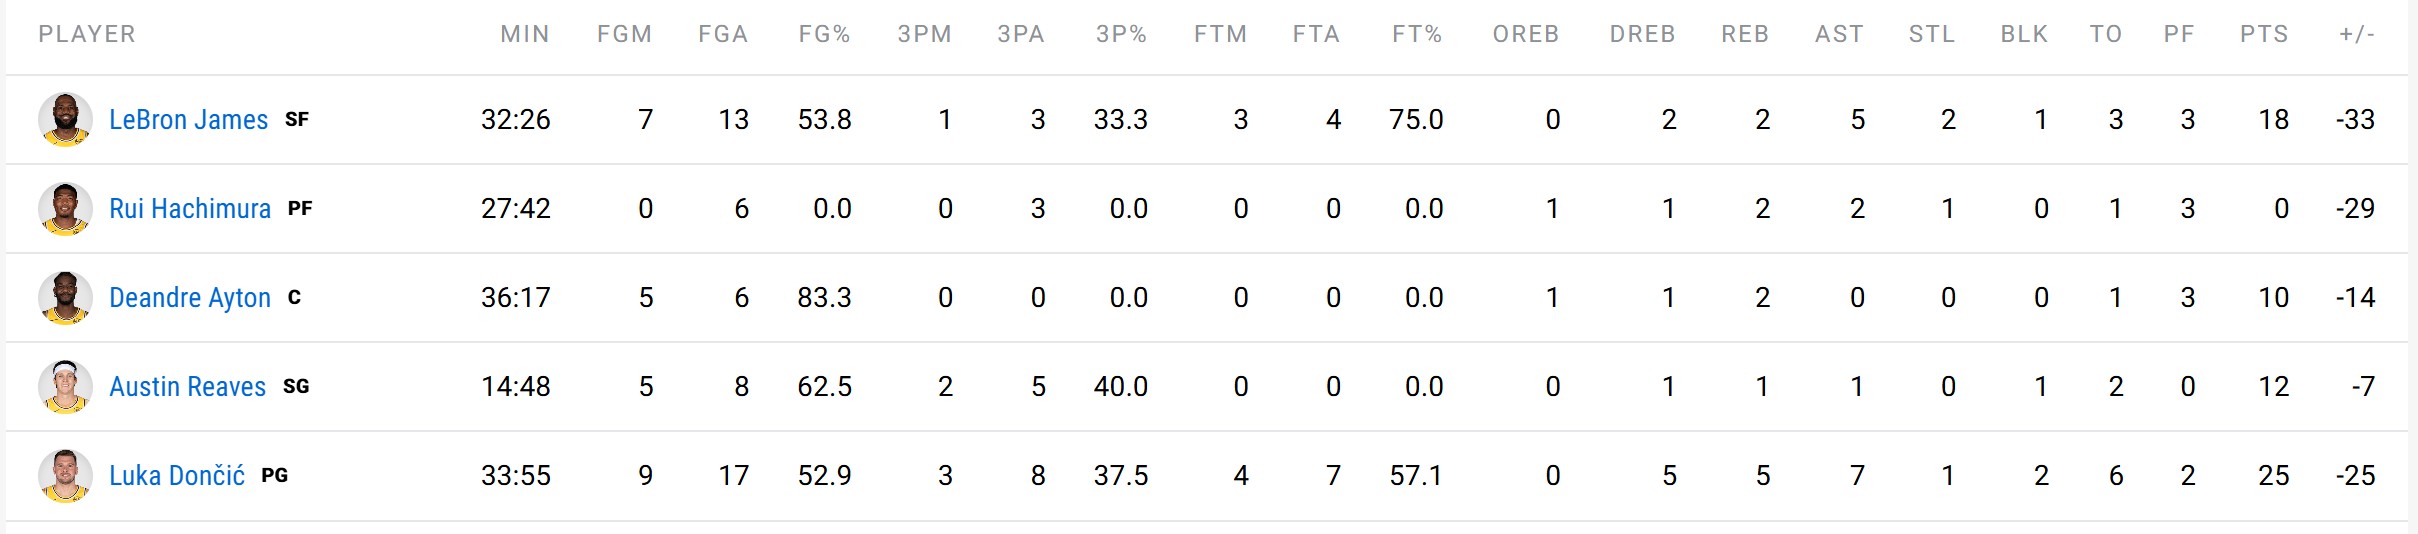This screenshot has height=534, width=2418.
Task: Sort by the +/- column header
Action: click(2357, 34)
